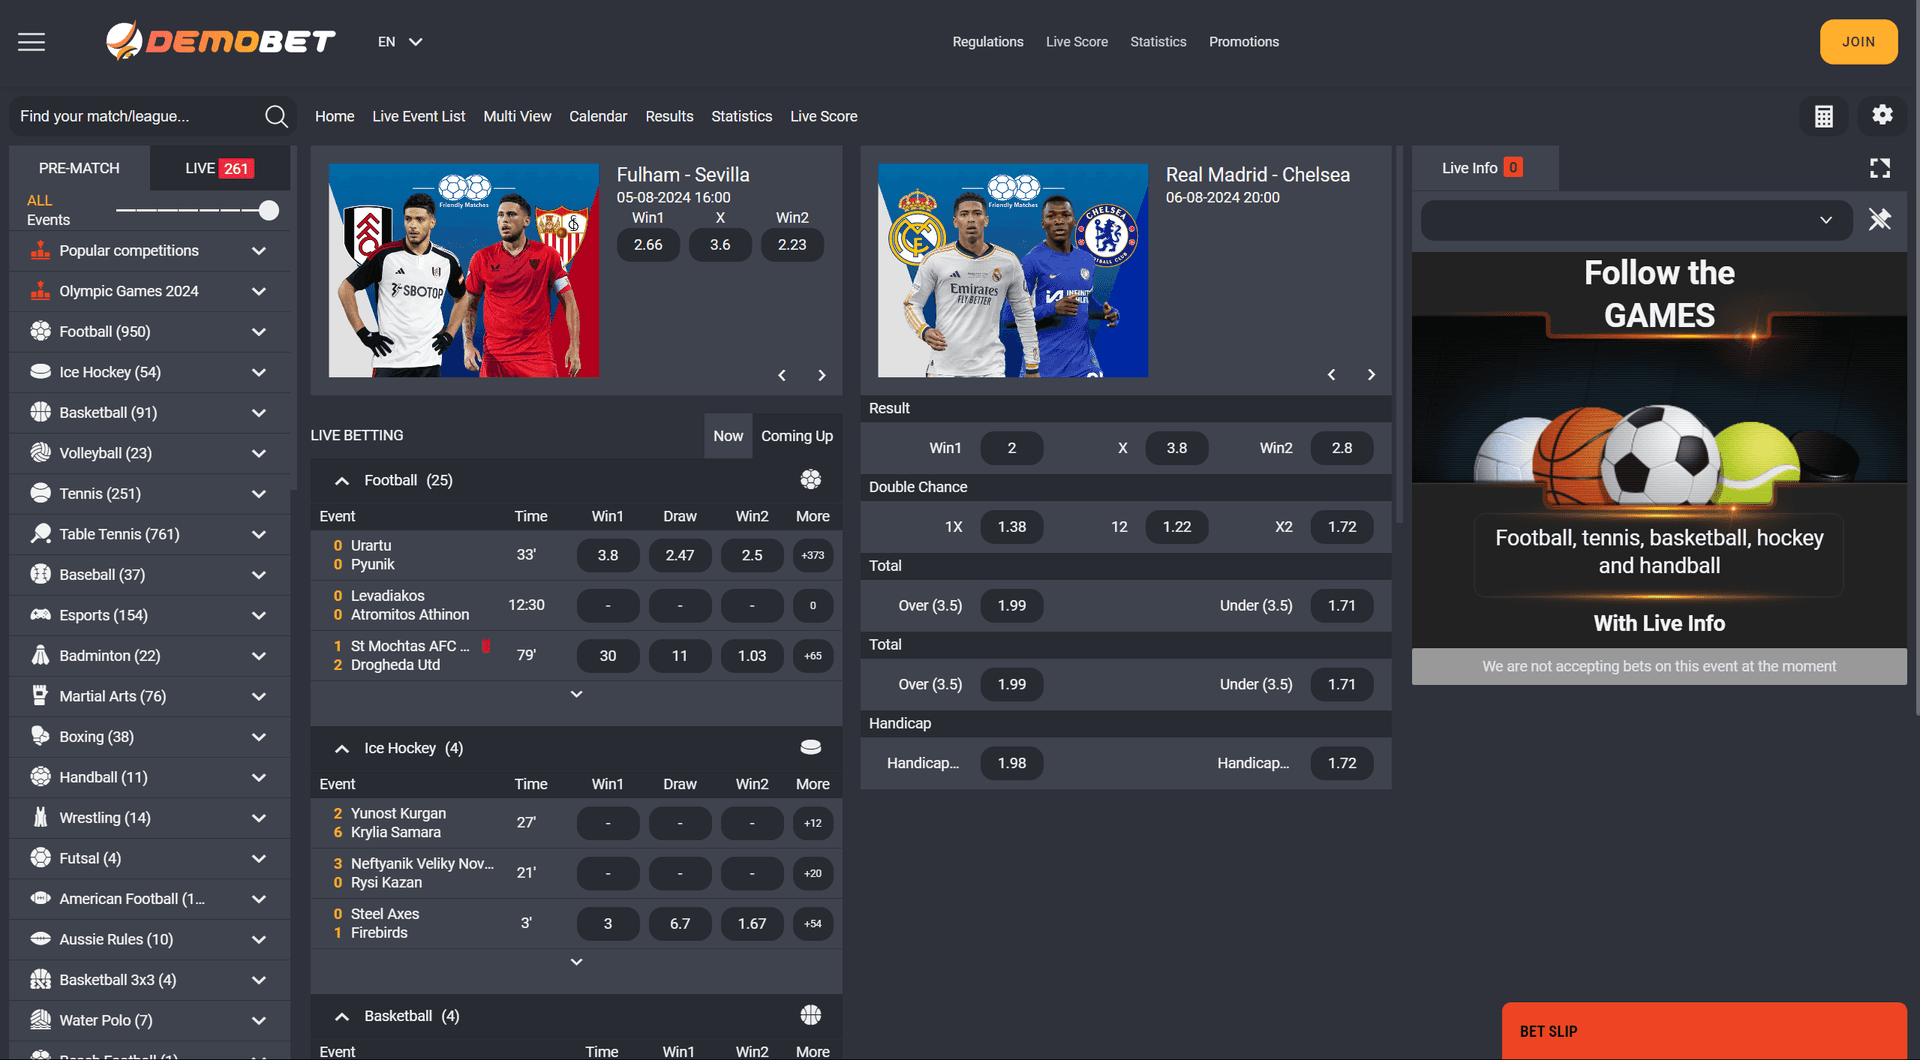Image resolution: width=1920 pixels, height=1060 pixels.
Task: Click the Esports gamepad icon
Action: [40, 614]
